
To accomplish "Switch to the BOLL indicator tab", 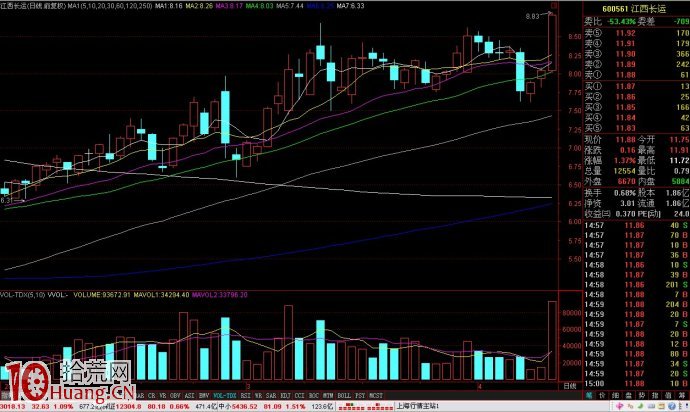I will [344, 396].
